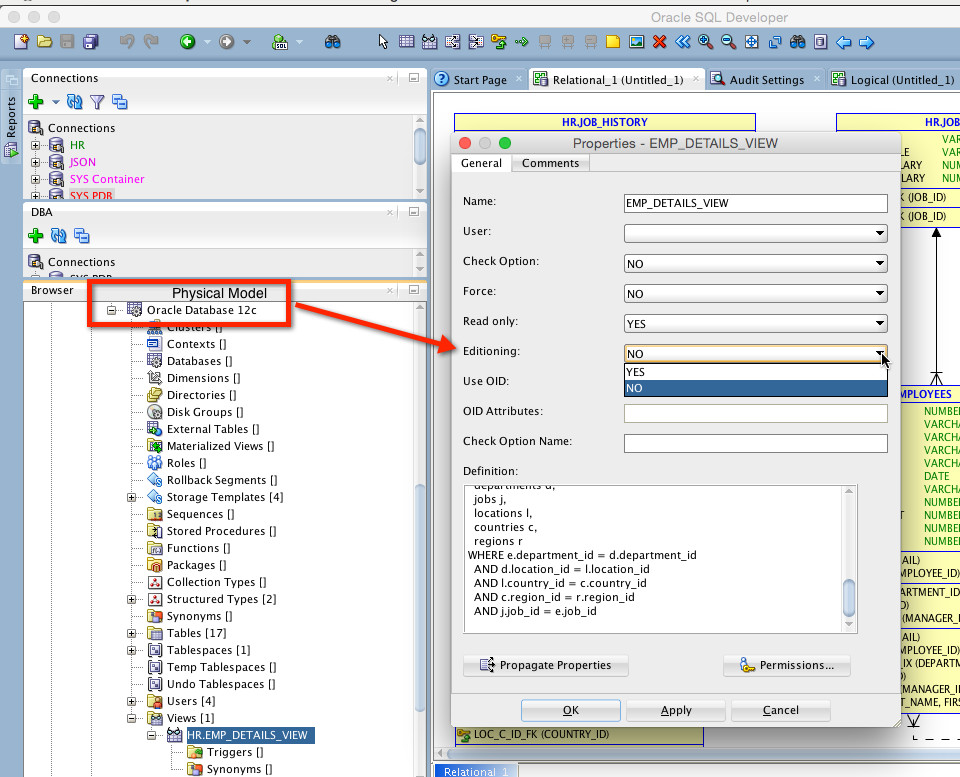Select Materialized Views [] tree item

click(x=220, y=446)
